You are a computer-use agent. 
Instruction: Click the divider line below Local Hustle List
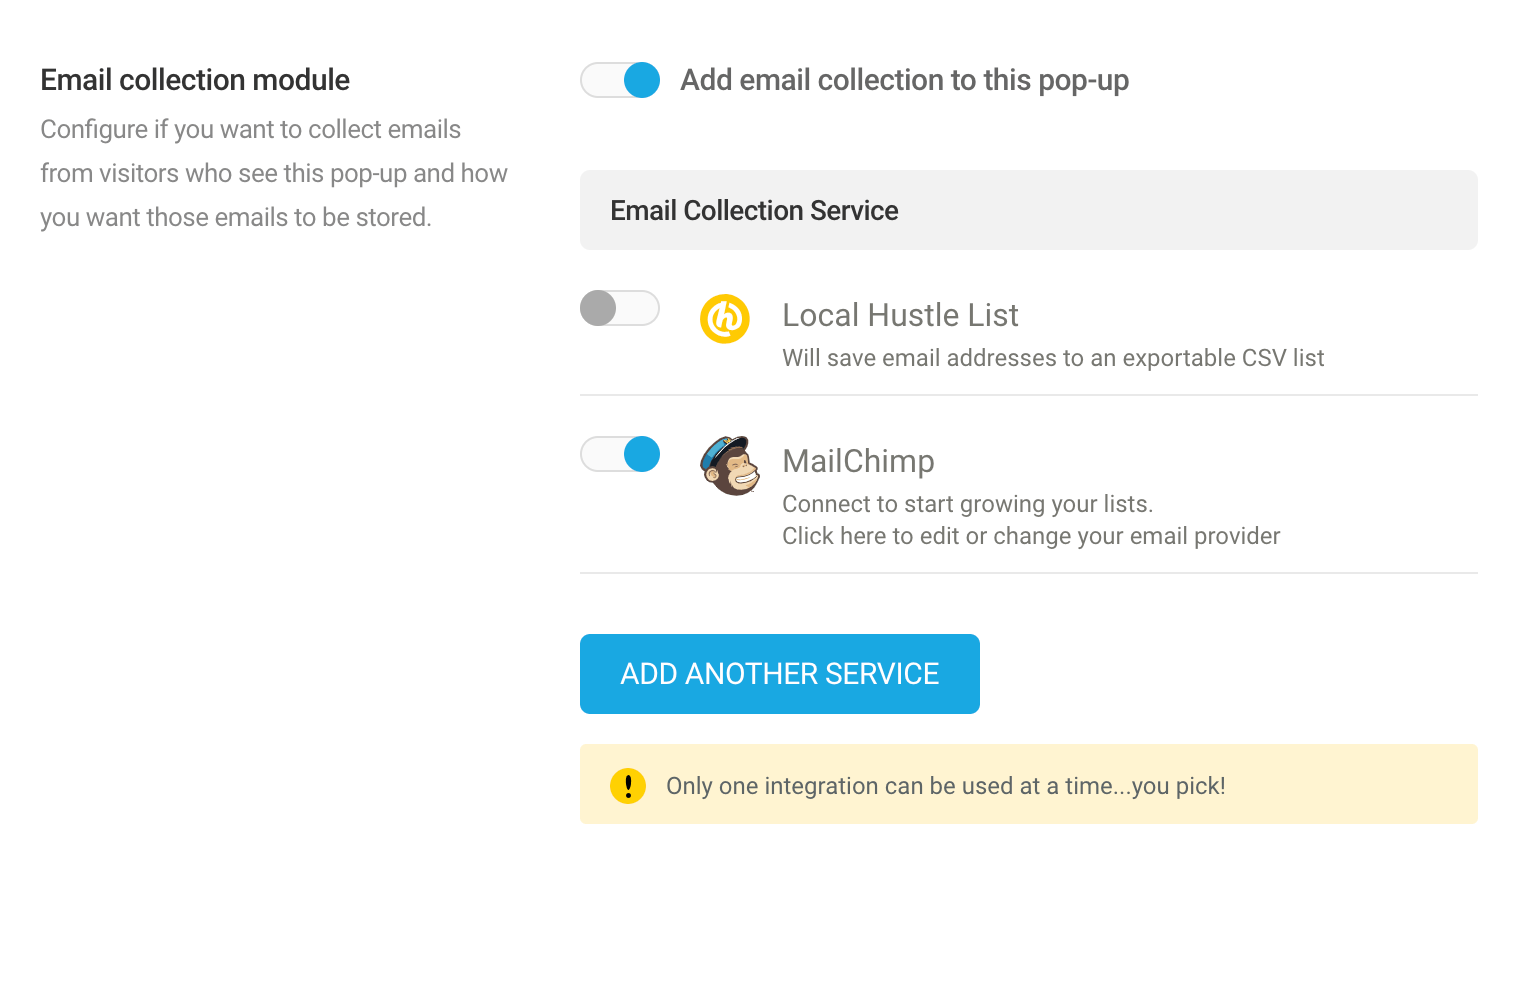1028,395
